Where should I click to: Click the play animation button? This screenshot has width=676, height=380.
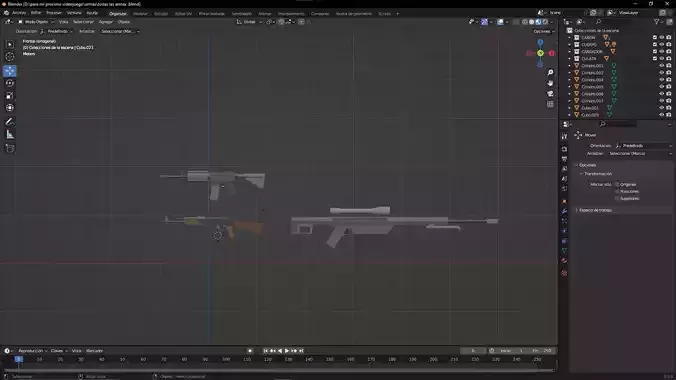287,351
